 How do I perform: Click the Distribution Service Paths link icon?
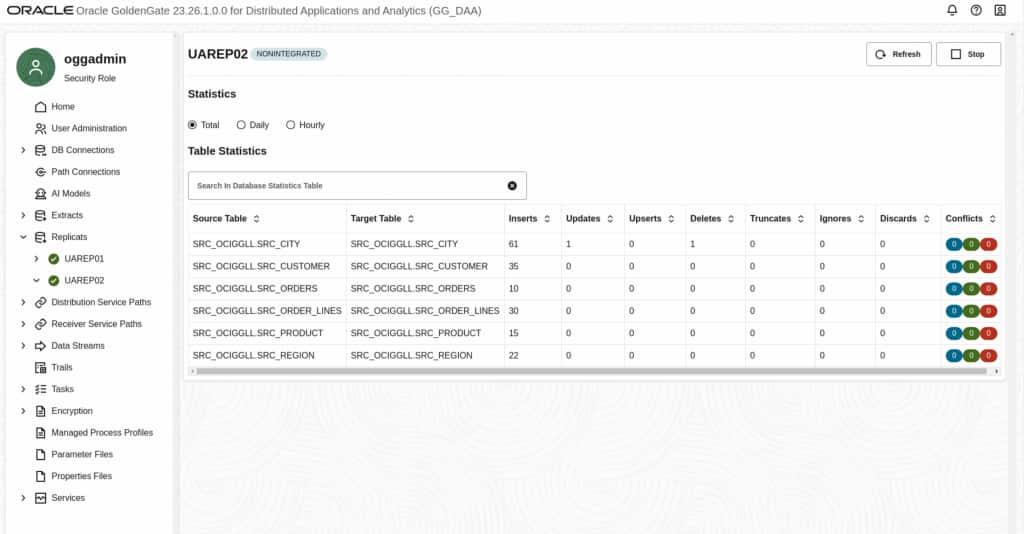[40, 302]
